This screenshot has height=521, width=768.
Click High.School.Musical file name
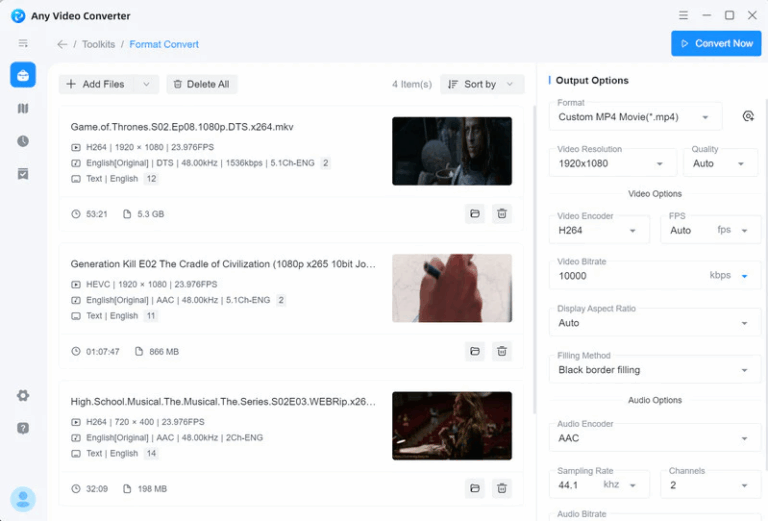[223, 402]
